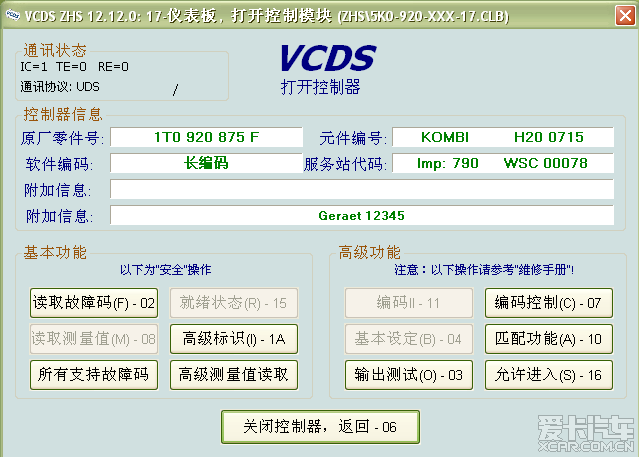639x457 pixels.
Task: Click the shop code field Imp: 790 WSC 00078
Action: 503,163
